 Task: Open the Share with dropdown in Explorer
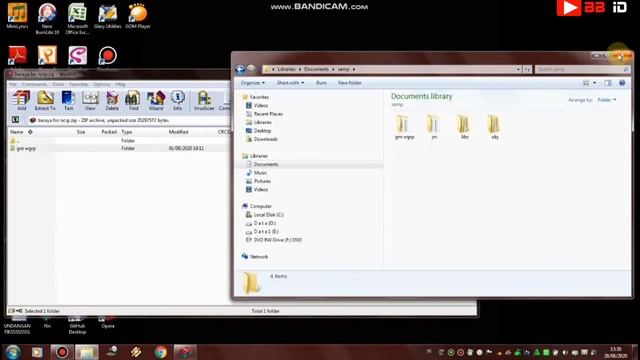[x=290, y=83]
